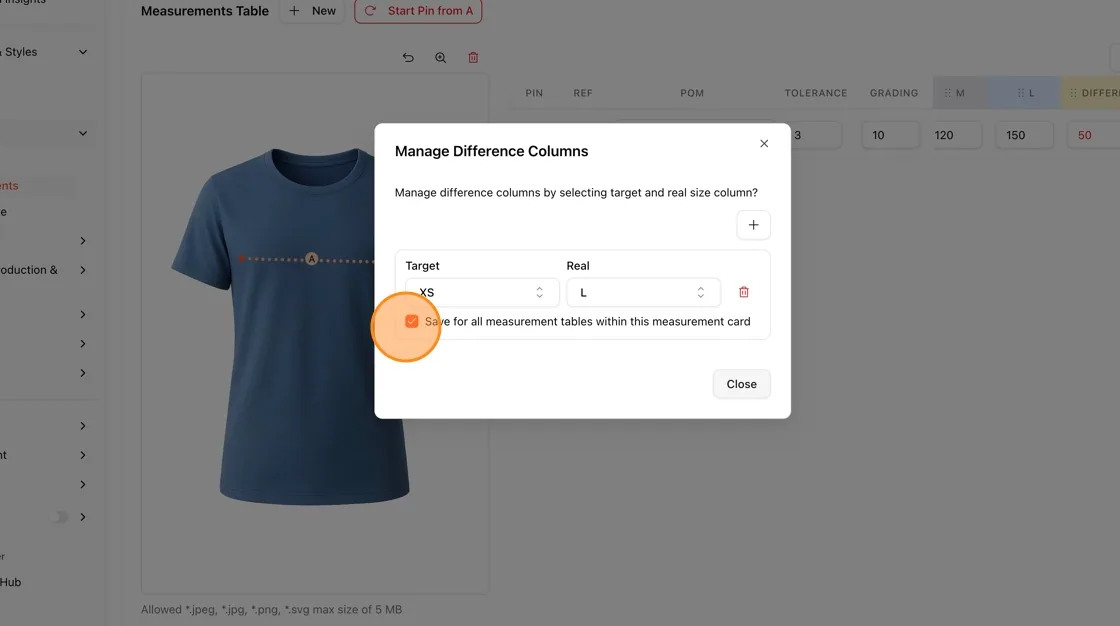The height and width of the screenshot is (626, 1120).
Task: Click pin marker A on the t-shirt
Action: pos(311,259)
